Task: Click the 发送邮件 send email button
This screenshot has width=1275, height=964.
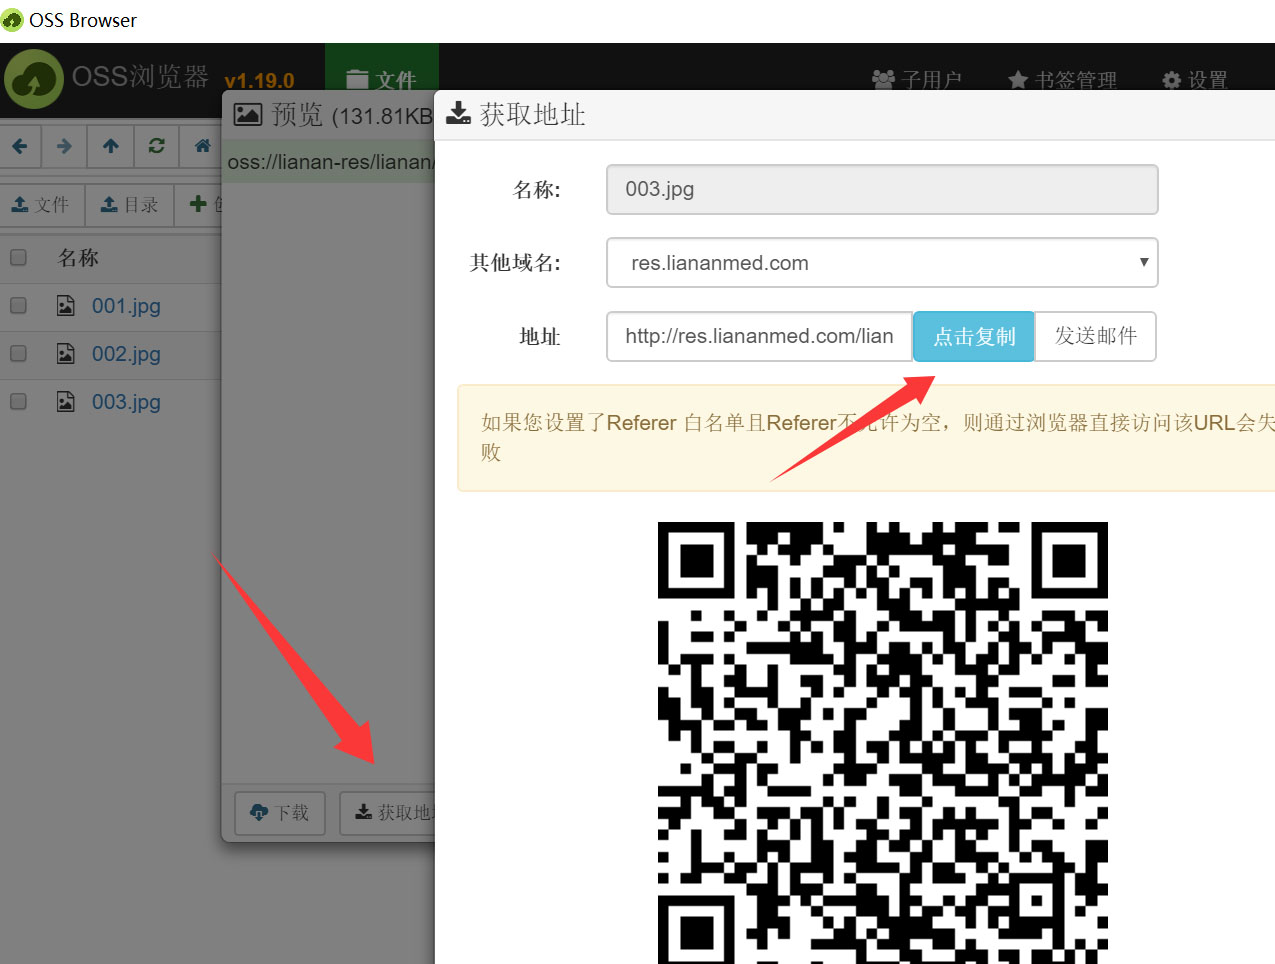Action: click(x=1095, y=336)
